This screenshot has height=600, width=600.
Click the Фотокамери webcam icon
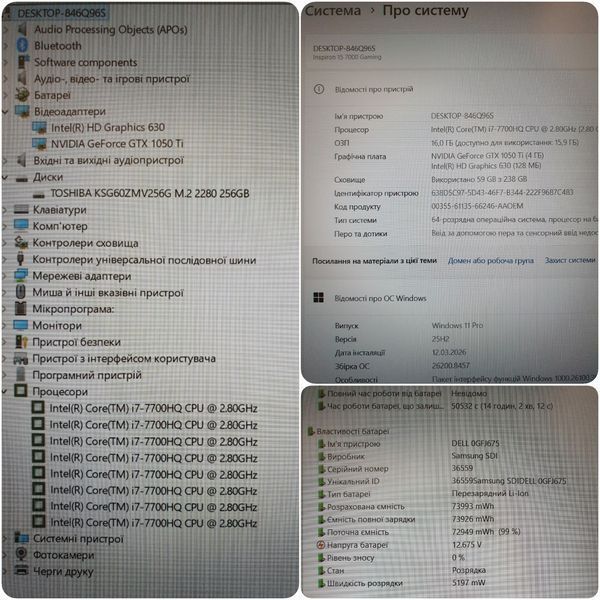tap(21, 554)
